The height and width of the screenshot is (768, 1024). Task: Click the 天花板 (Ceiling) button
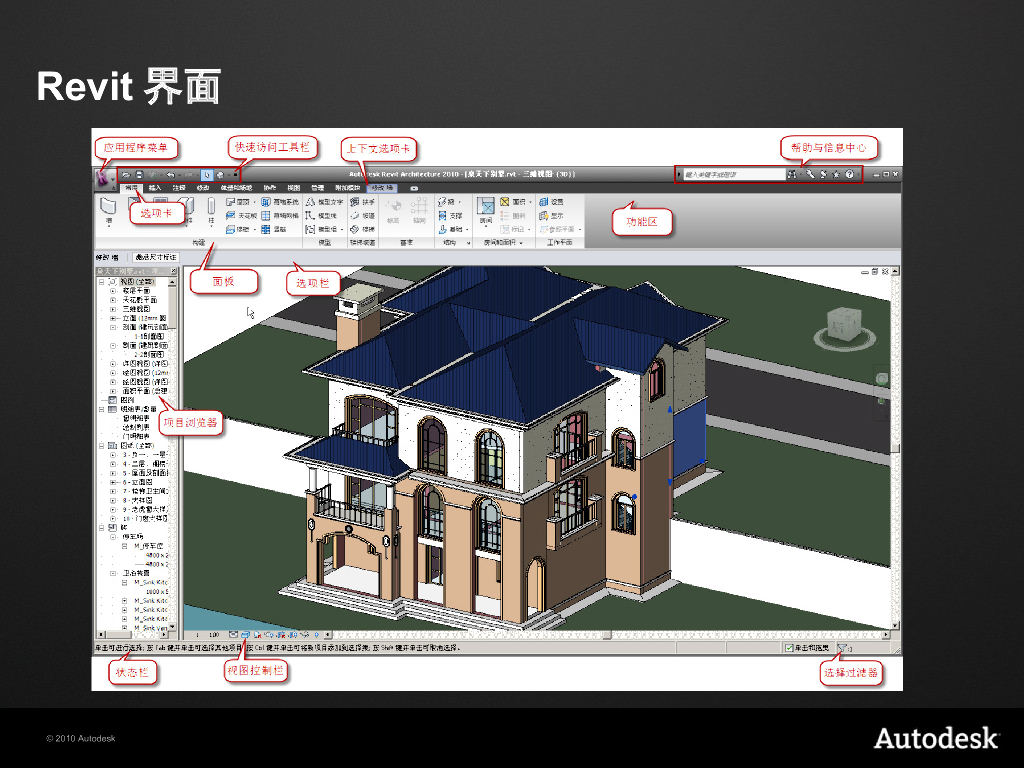(x=242, y=215)
